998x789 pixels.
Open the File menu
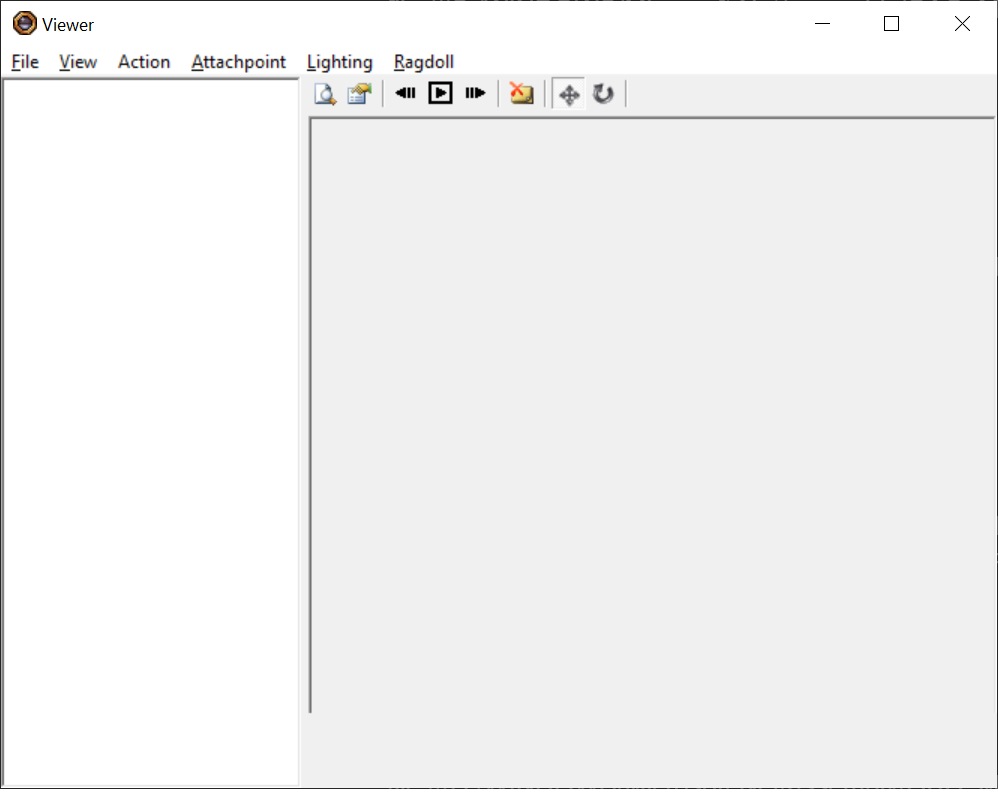(25, 62)
